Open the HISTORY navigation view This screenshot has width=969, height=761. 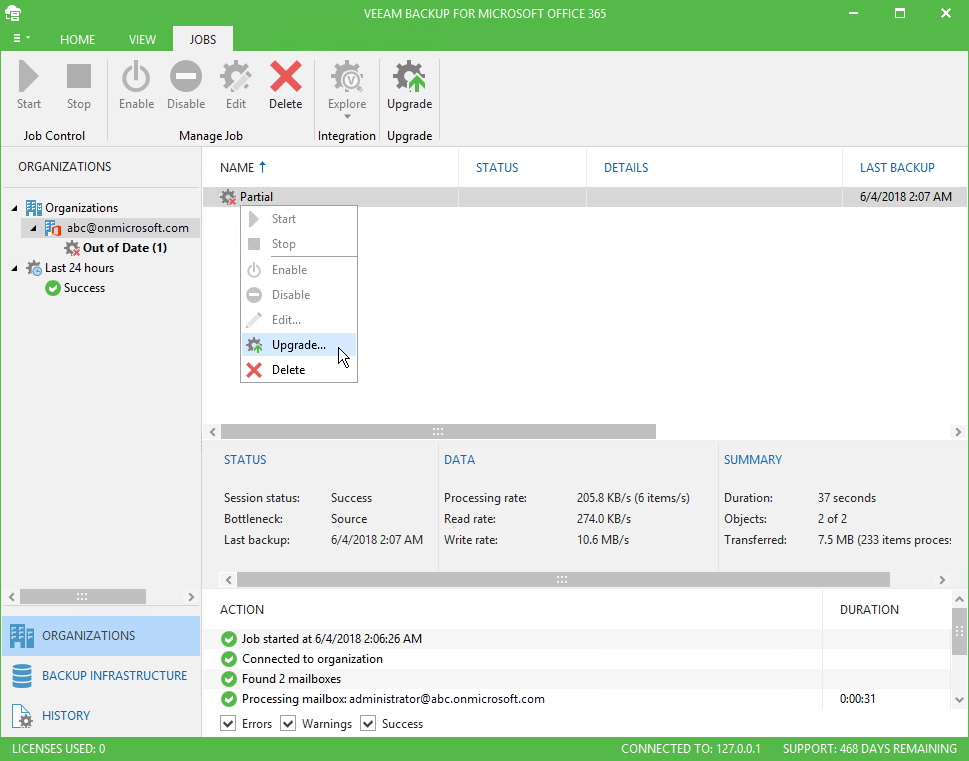point(101,716)
